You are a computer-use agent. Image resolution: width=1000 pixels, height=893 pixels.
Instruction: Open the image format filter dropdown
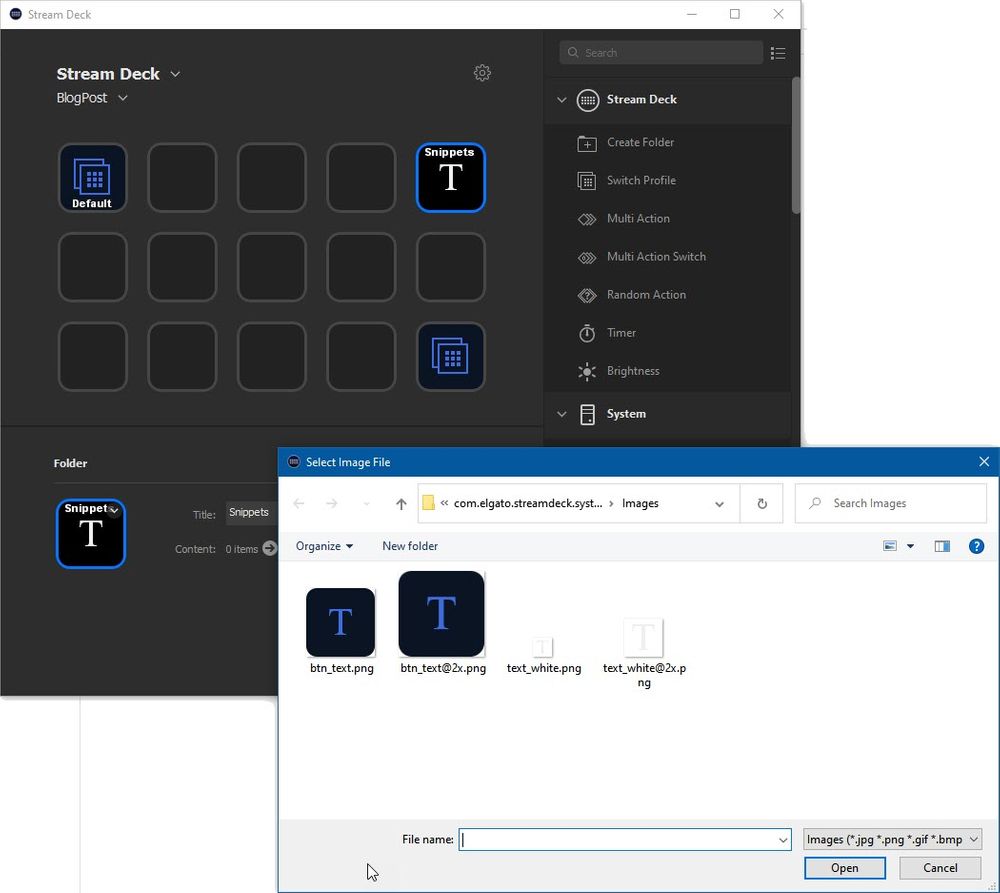891,839
